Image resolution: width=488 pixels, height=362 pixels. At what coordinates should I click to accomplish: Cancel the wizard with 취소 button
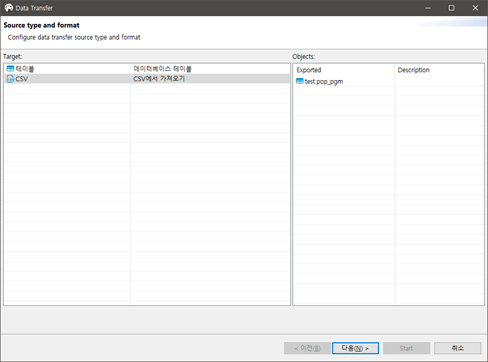pyautogui.click(x=458, y=348)
